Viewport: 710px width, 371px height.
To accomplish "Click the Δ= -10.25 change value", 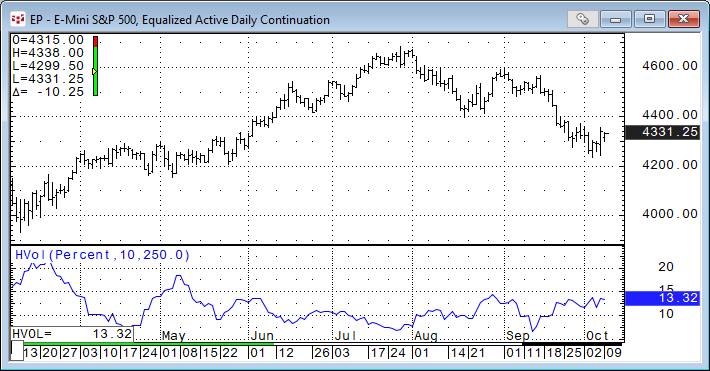I will pyautogui.click(x=48, y=92).
